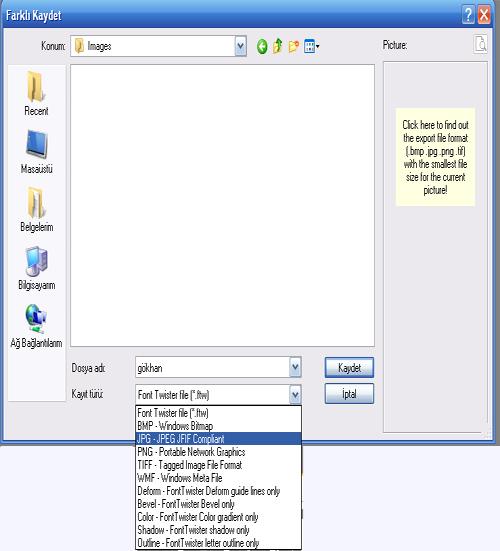Expand the Konum folder dropdown
This screenshot has height=551, width=500.
point(240,46)
